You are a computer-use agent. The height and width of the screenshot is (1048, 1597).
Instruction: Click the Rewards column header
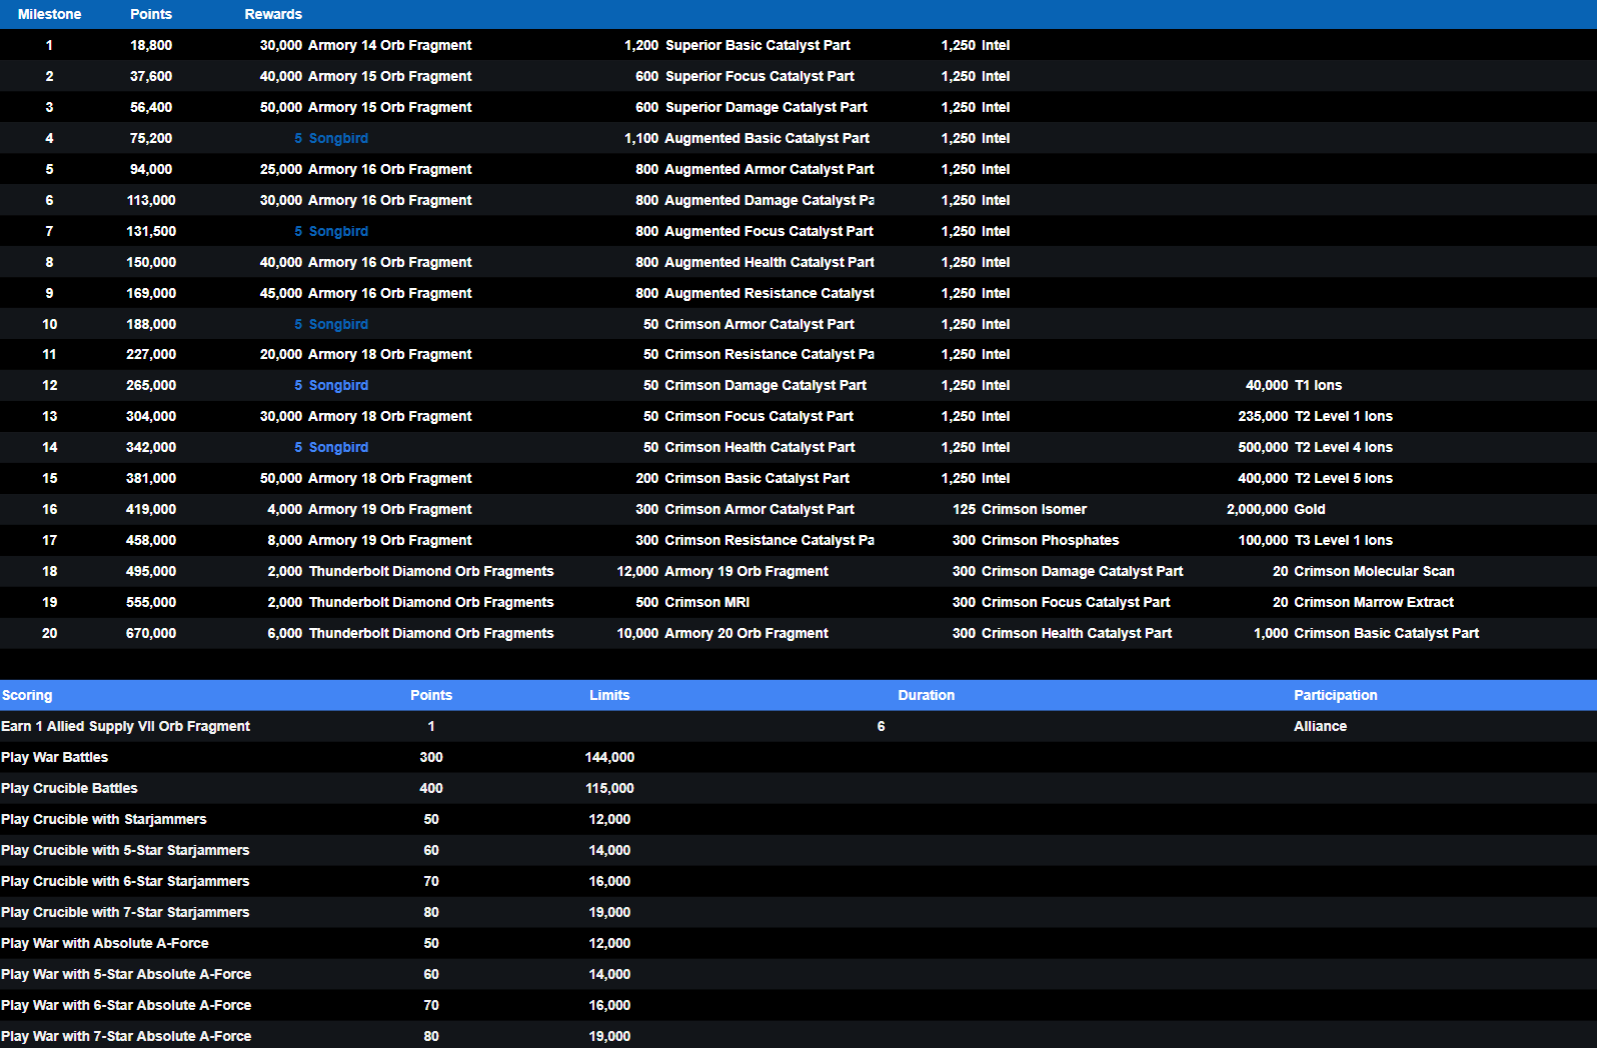coord(273,14)
